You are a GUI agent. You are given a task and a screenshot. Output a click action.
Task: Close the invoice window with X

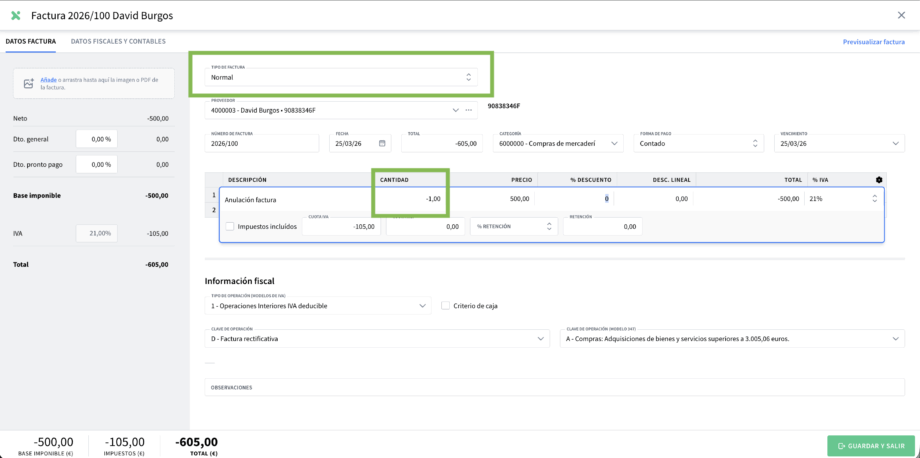click(x=902, y=15)
